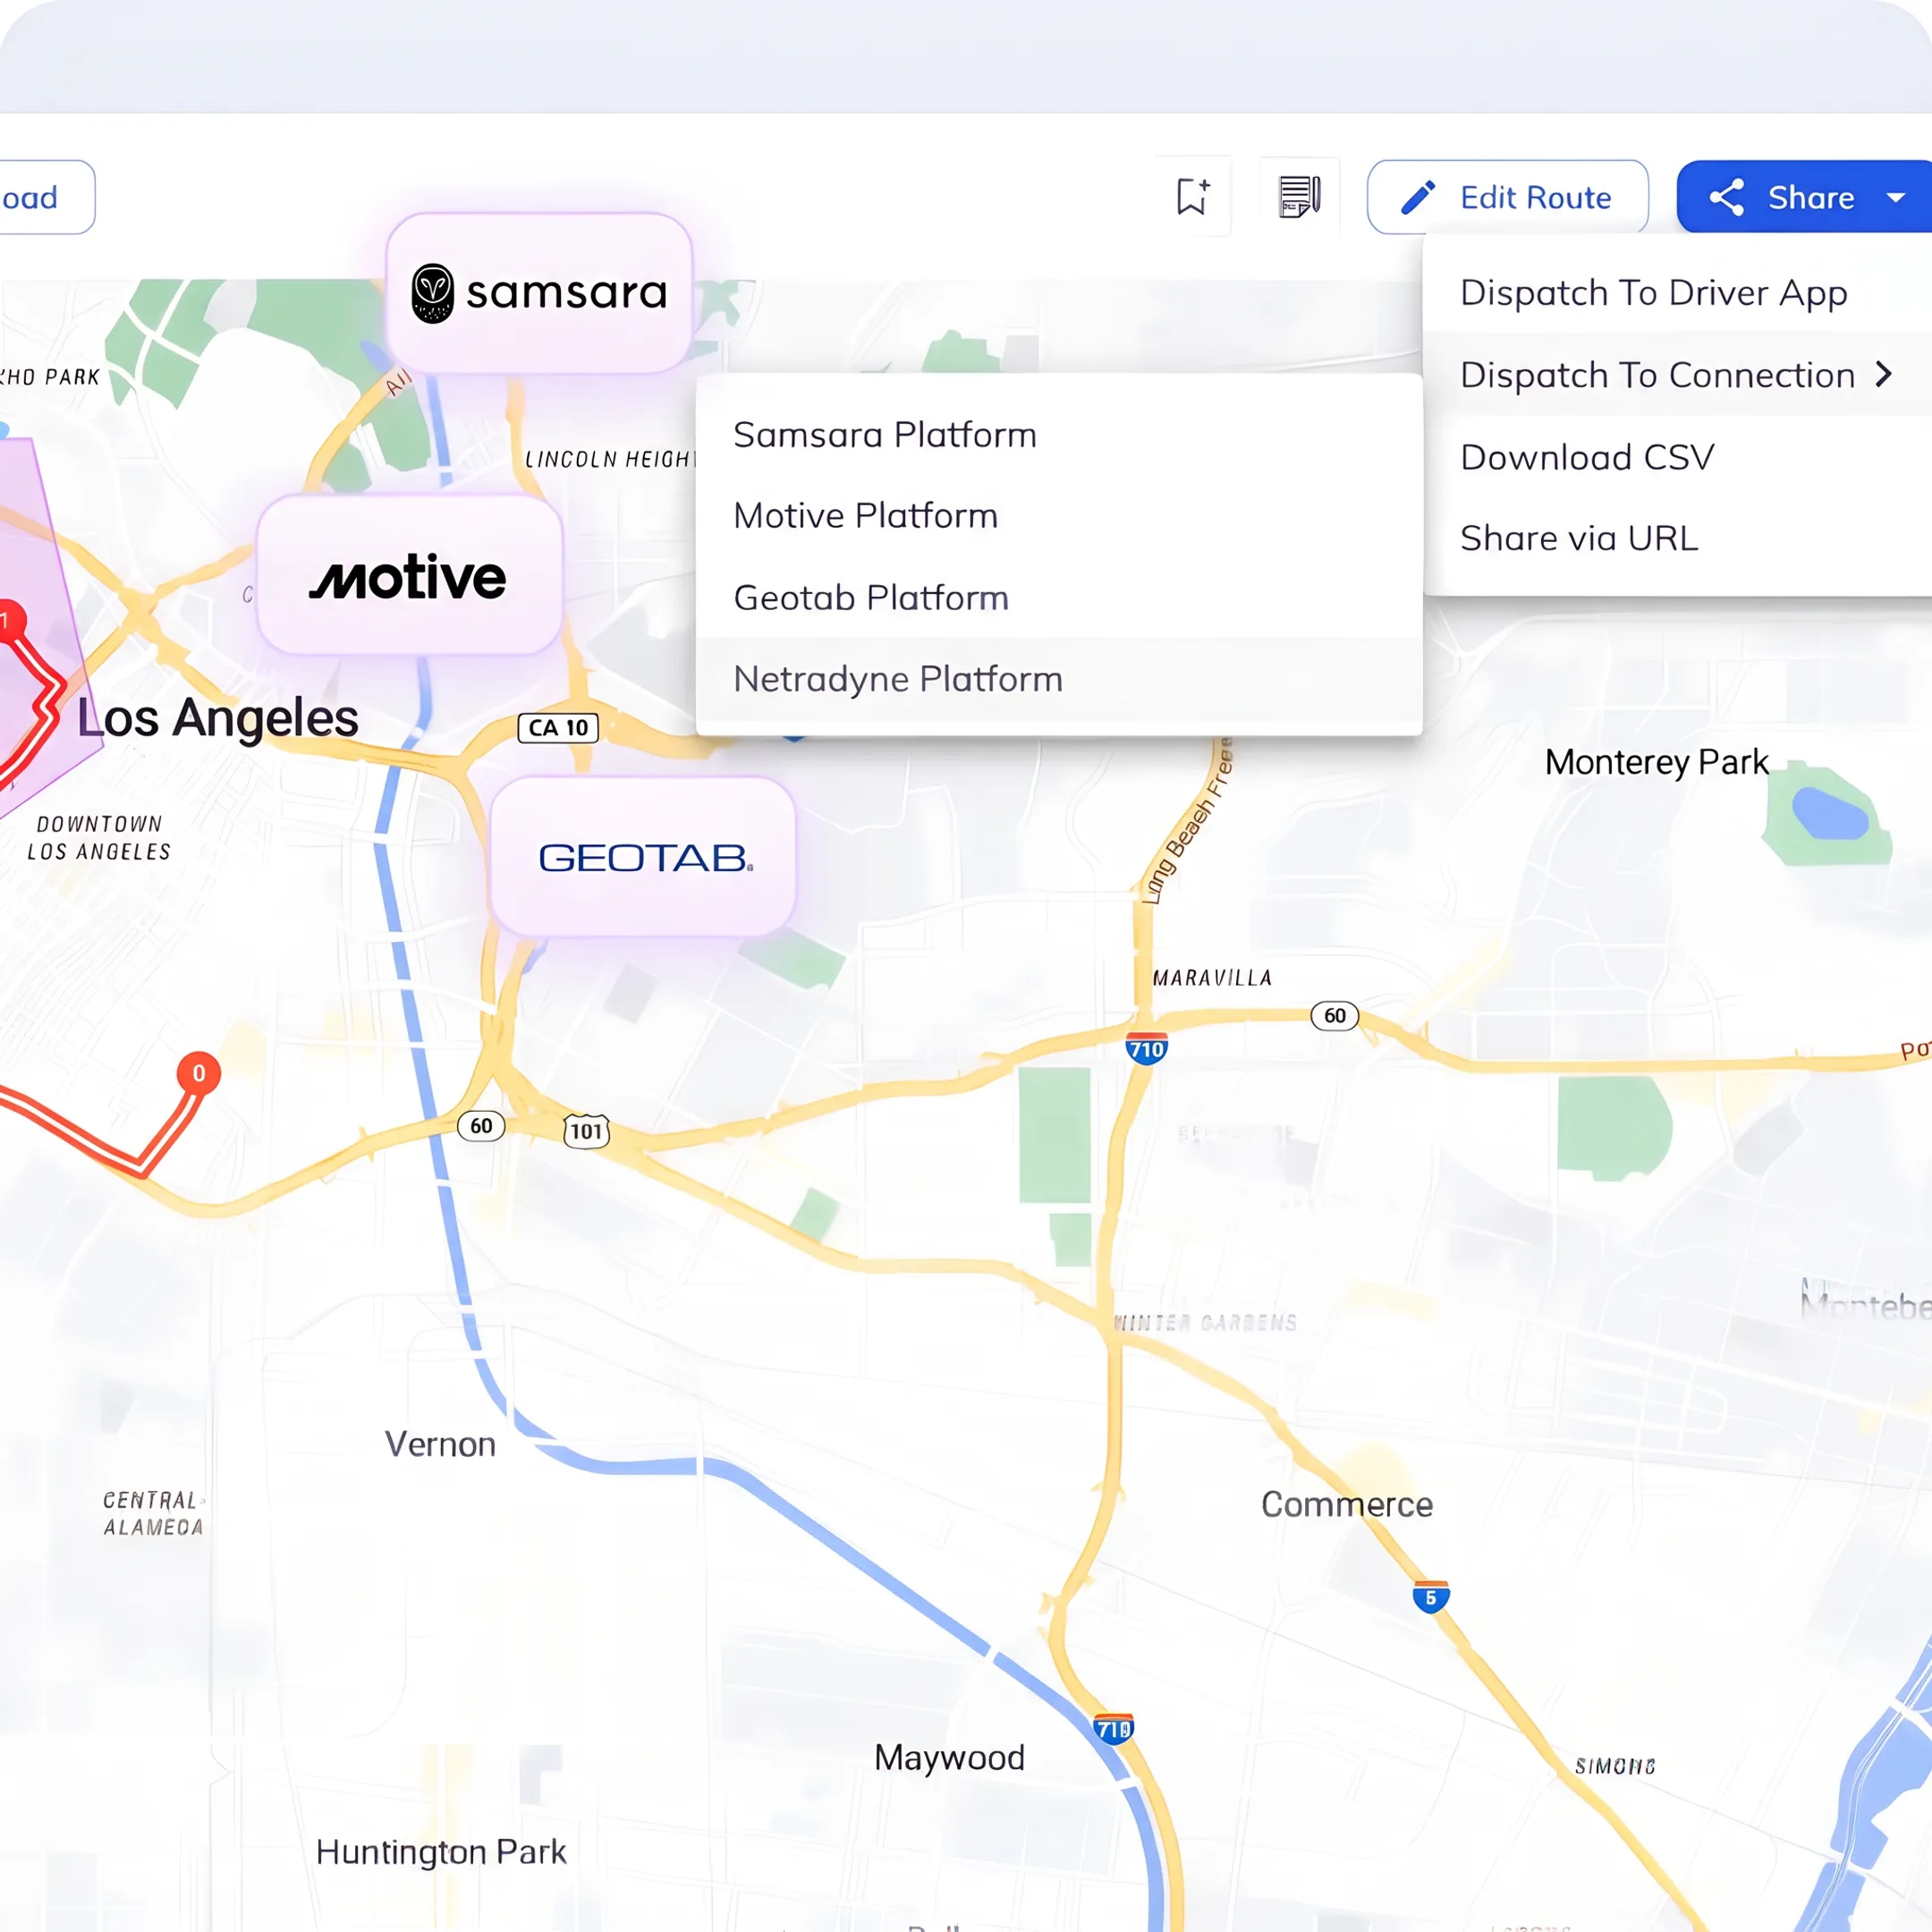Open the route notes icon
Screen dimensions: 1932x1932
(1299, 197)
